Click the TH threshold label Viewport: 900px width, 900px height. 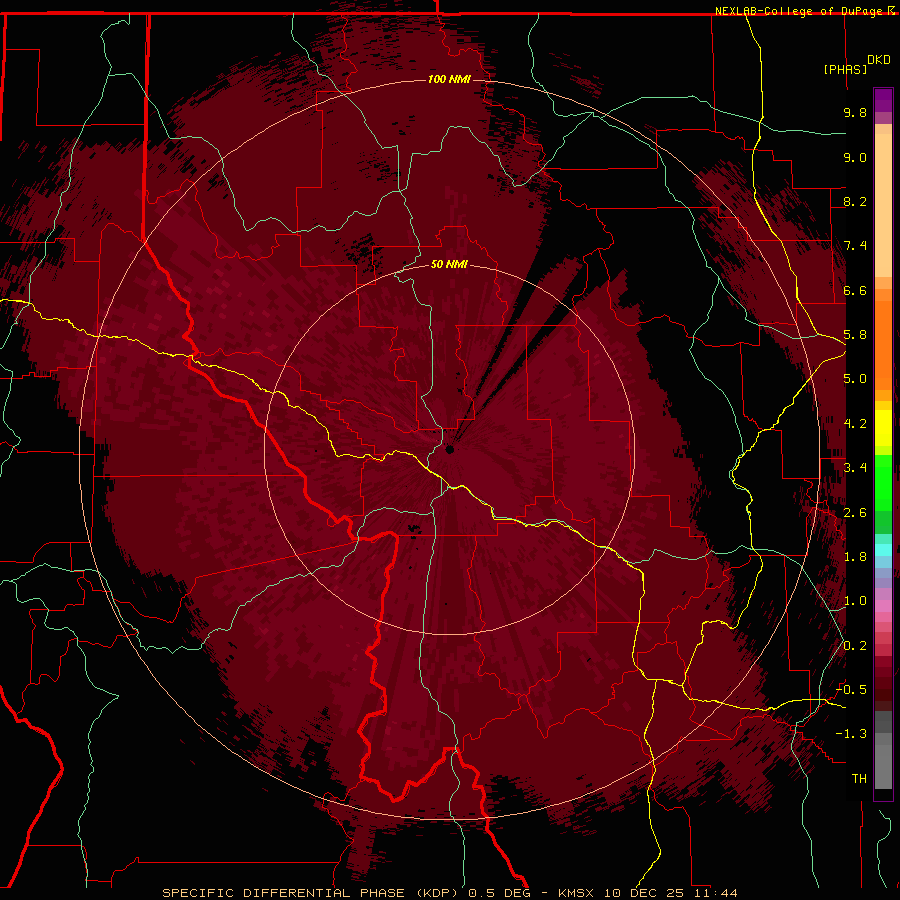click(859, 779)
